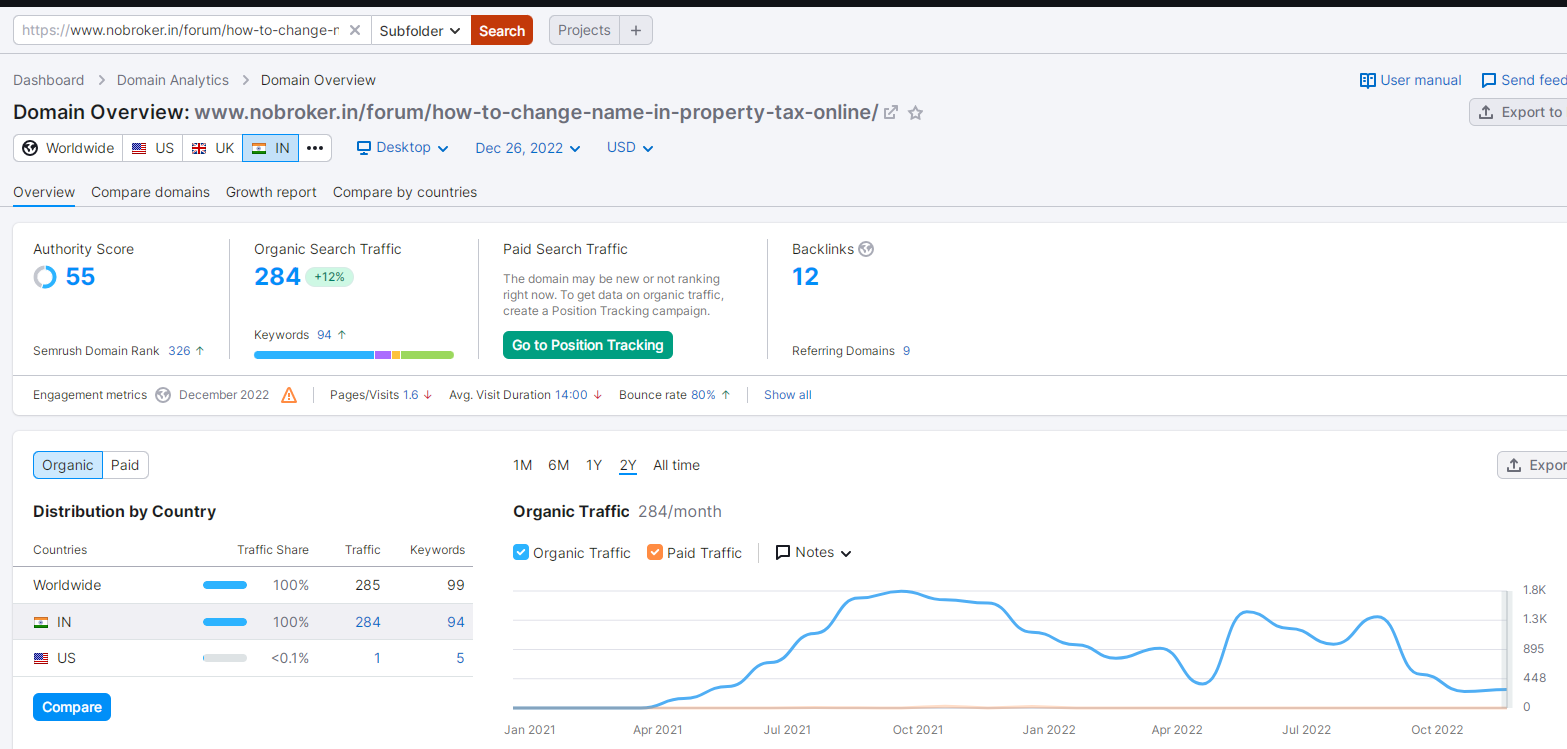Click US row keywords value 5
1567x749 pixels.
click(460, 658)
